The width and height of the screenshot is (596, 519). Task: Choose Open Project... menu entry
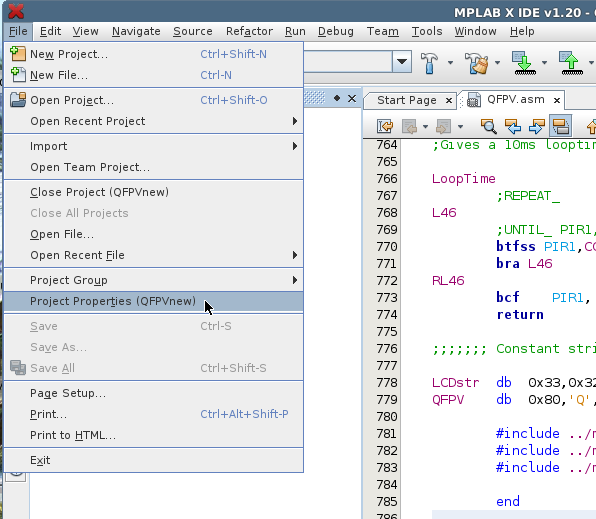click(154, 100)
